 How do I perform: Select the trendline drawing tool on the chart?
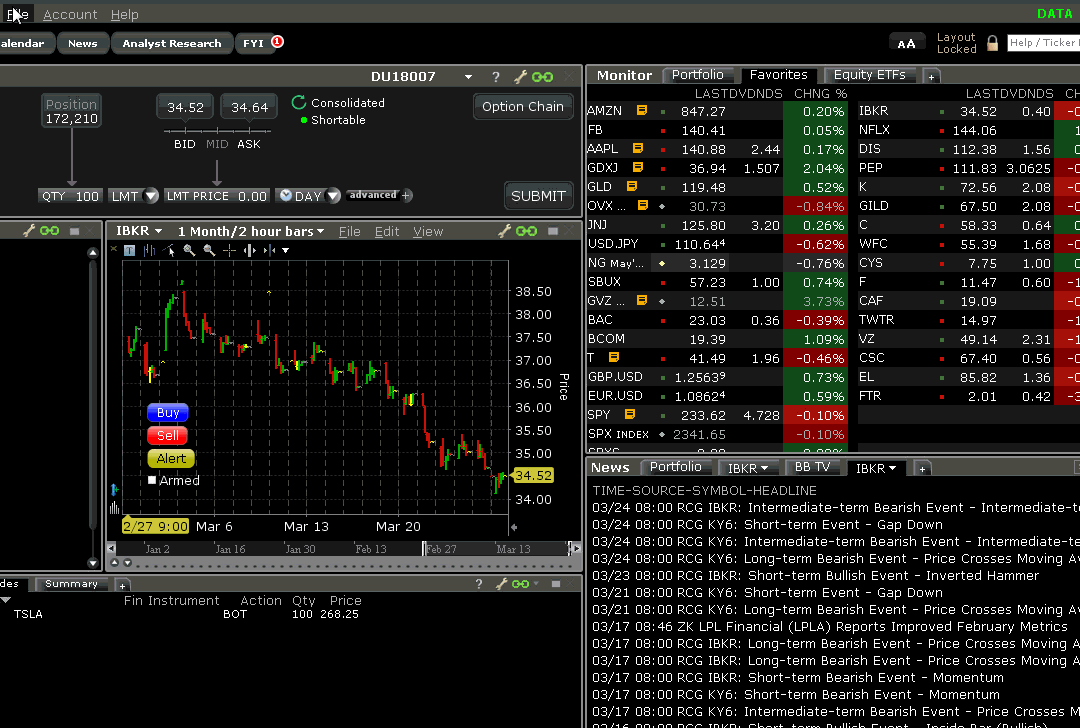coord(167,250)
